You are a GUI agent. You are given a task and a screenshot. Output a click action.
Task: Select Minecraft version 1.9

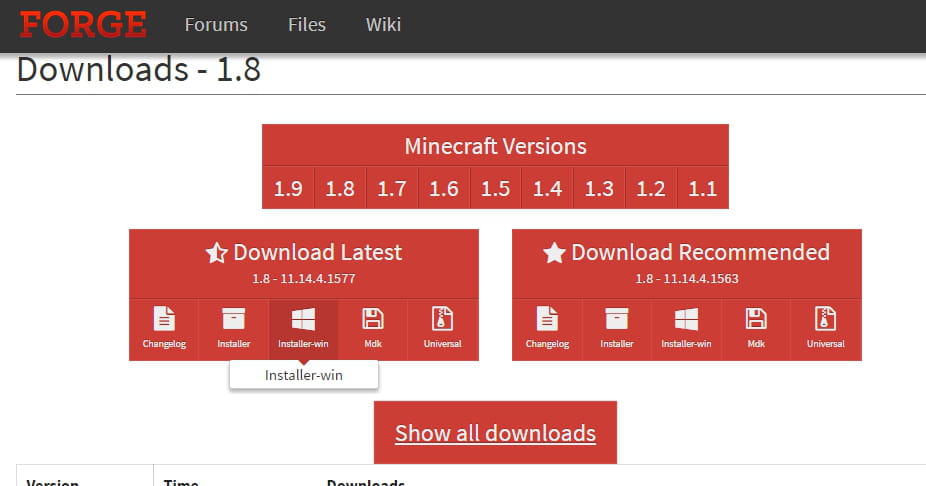(288, 188)
